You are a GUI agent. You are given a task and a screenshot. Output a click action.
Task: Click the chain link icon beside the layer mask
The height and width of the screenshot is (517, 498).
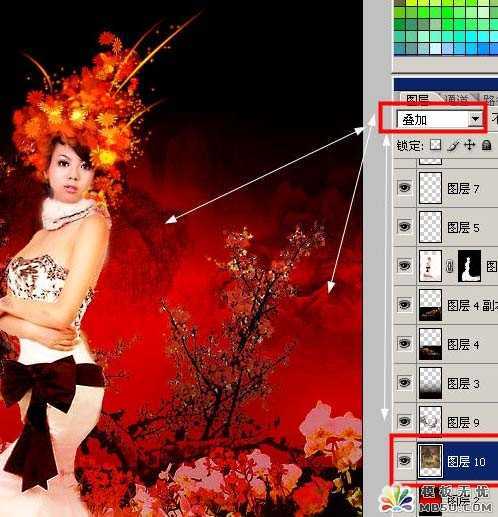pos(450,266)
